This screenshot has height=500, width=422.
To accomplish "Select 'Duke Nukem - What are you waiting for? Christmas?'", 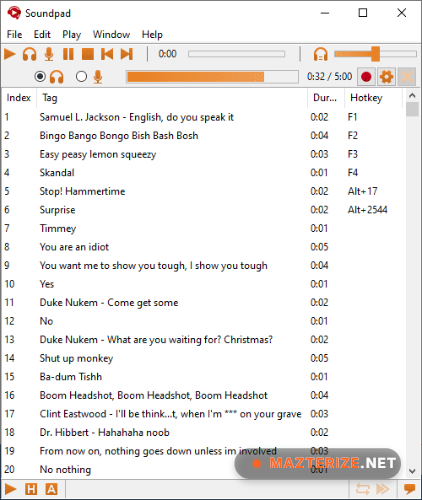I will click(x=204, y=340).
